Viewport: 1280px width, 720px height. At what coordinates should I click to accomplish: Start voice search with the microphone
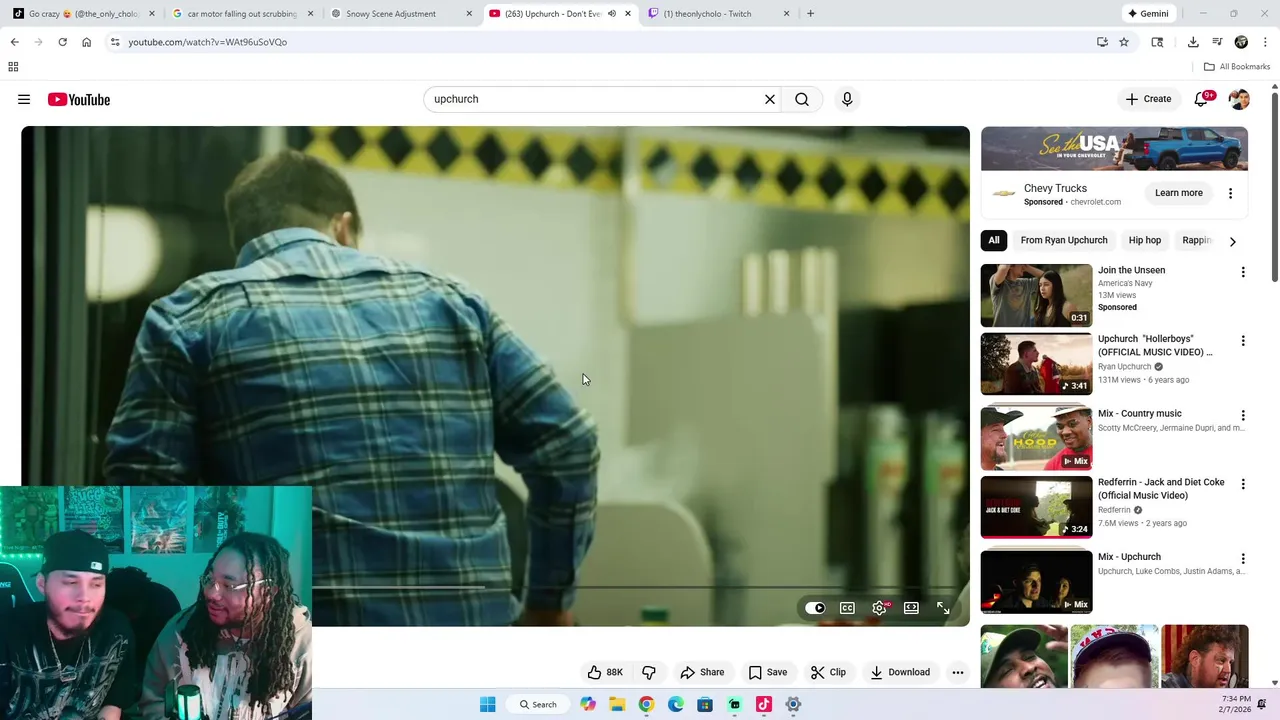[x=847, y=99]
